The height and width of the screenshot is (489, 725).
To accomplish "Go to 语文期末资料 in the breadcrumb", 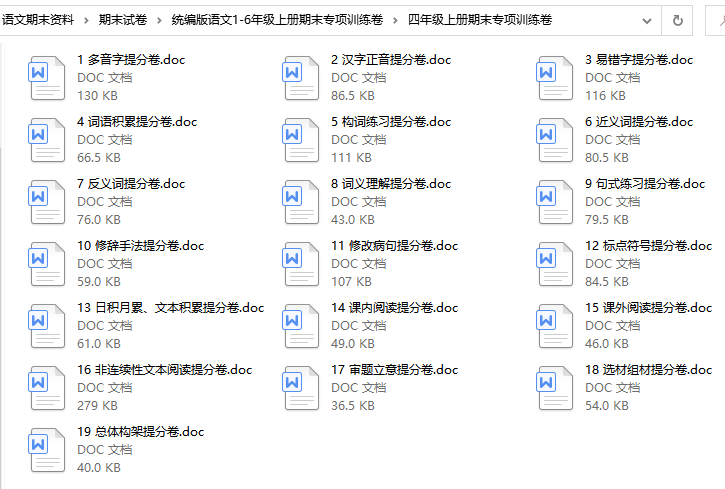I will tap(38, 20).
